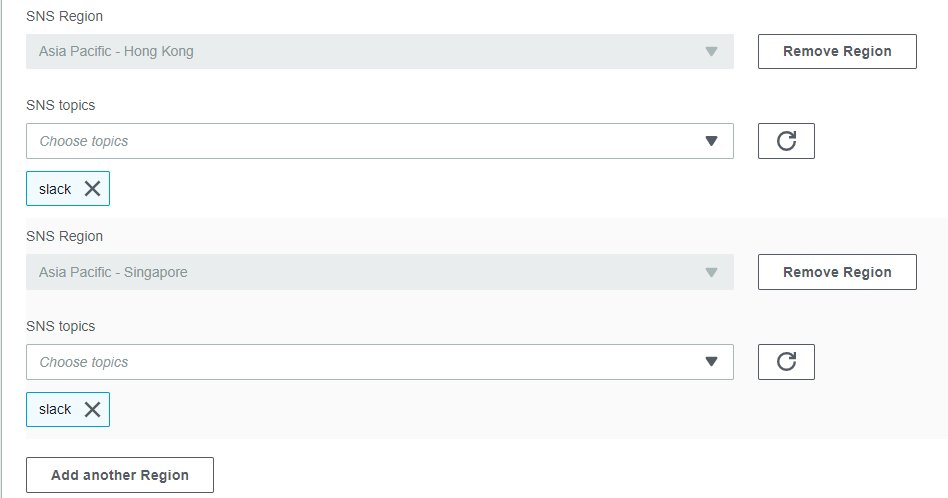The height and width of the screenshot is (498, 948).
Task: Click Choose topics field for Singapore
Action: [x=380, y=362]
